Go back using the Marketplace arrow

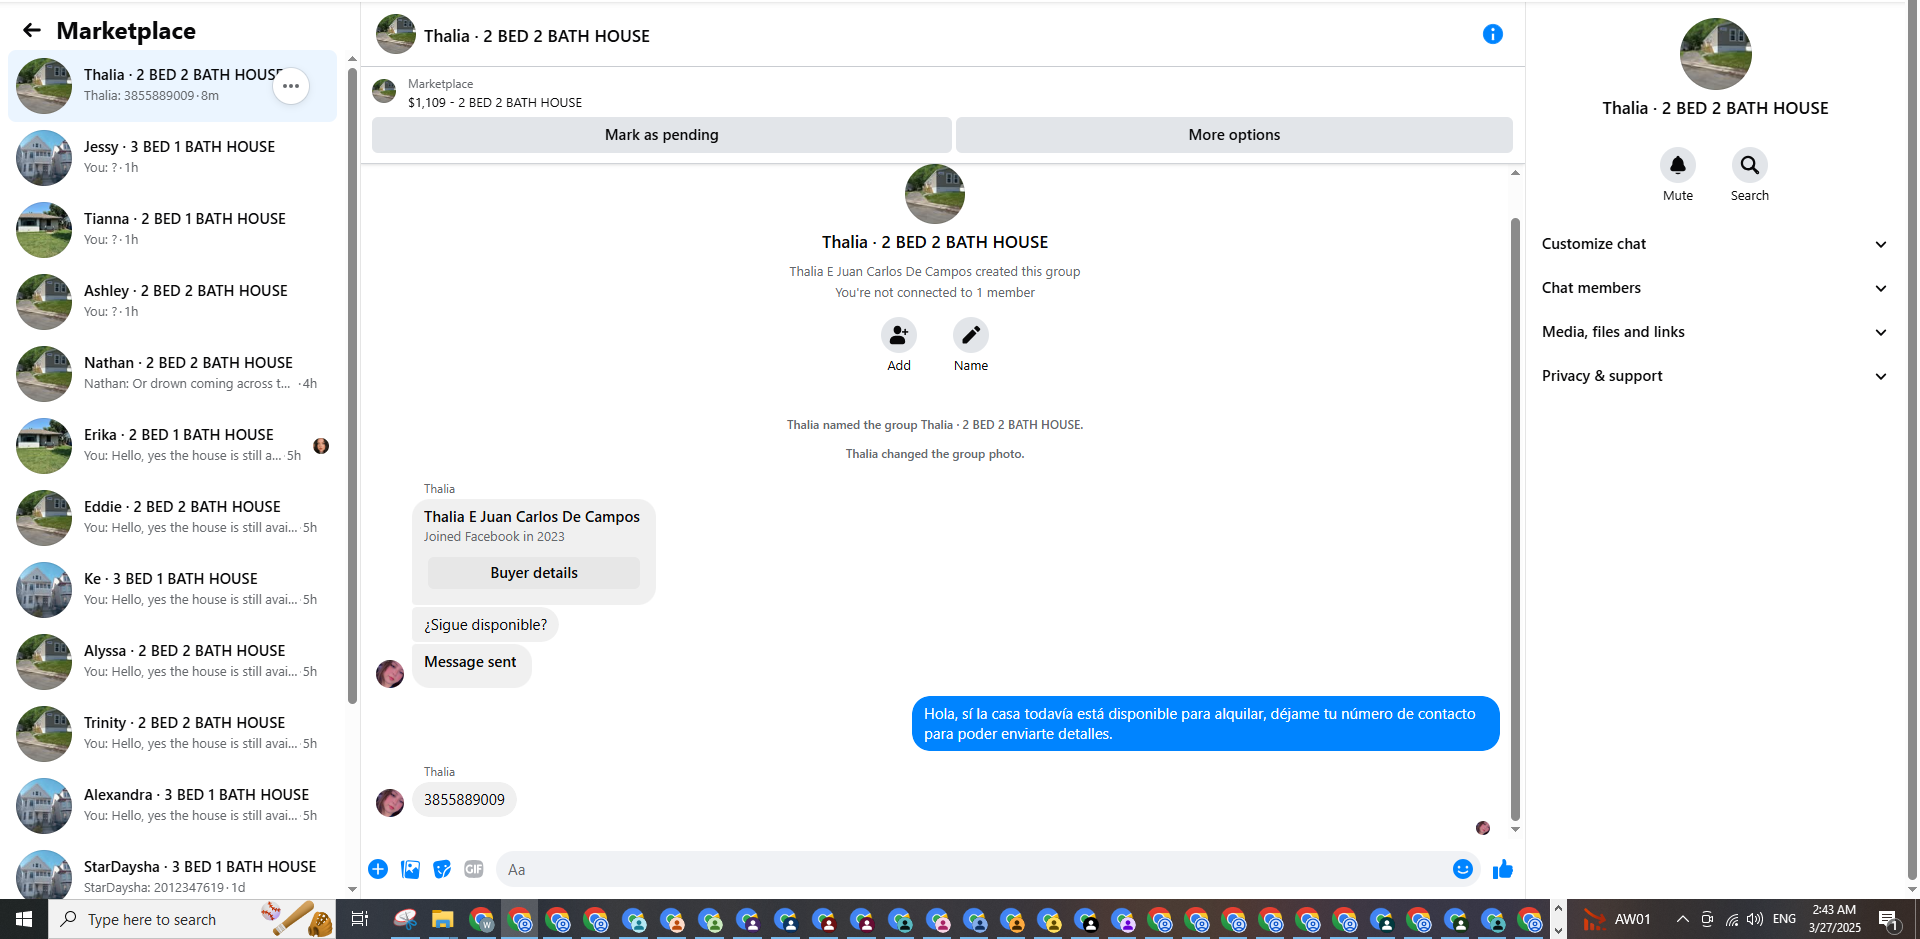click(32, 30)
